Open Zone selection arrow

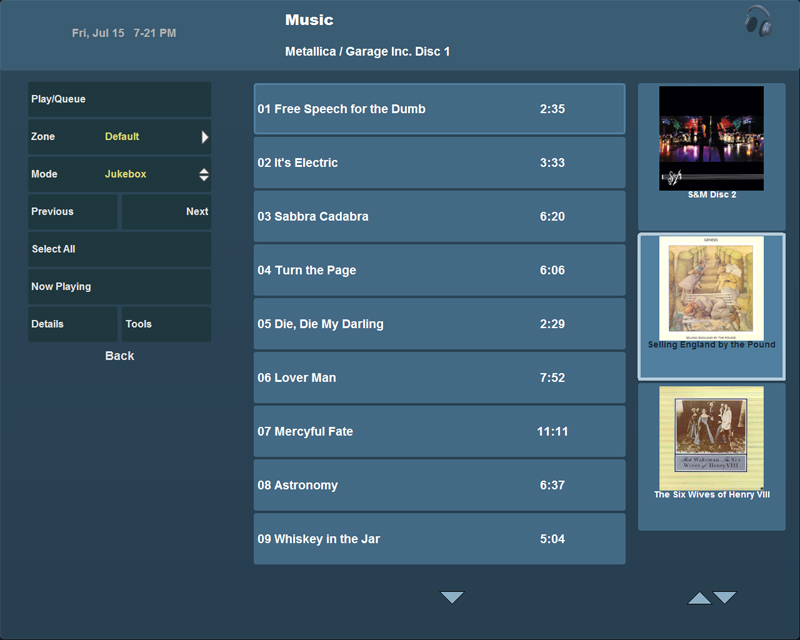pos(204,137)
